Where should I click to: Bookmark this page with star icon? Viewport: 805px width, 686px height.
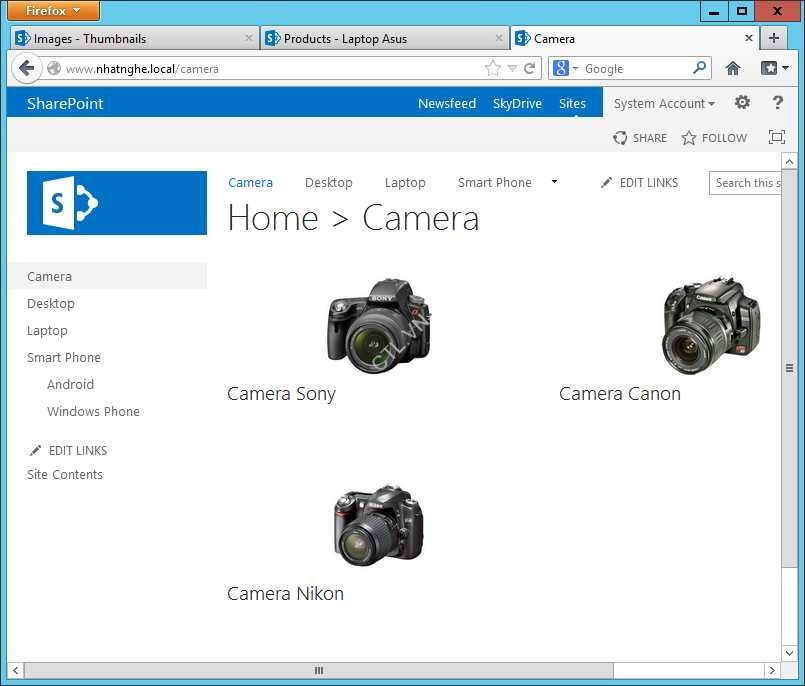click(x=492, y=68)
